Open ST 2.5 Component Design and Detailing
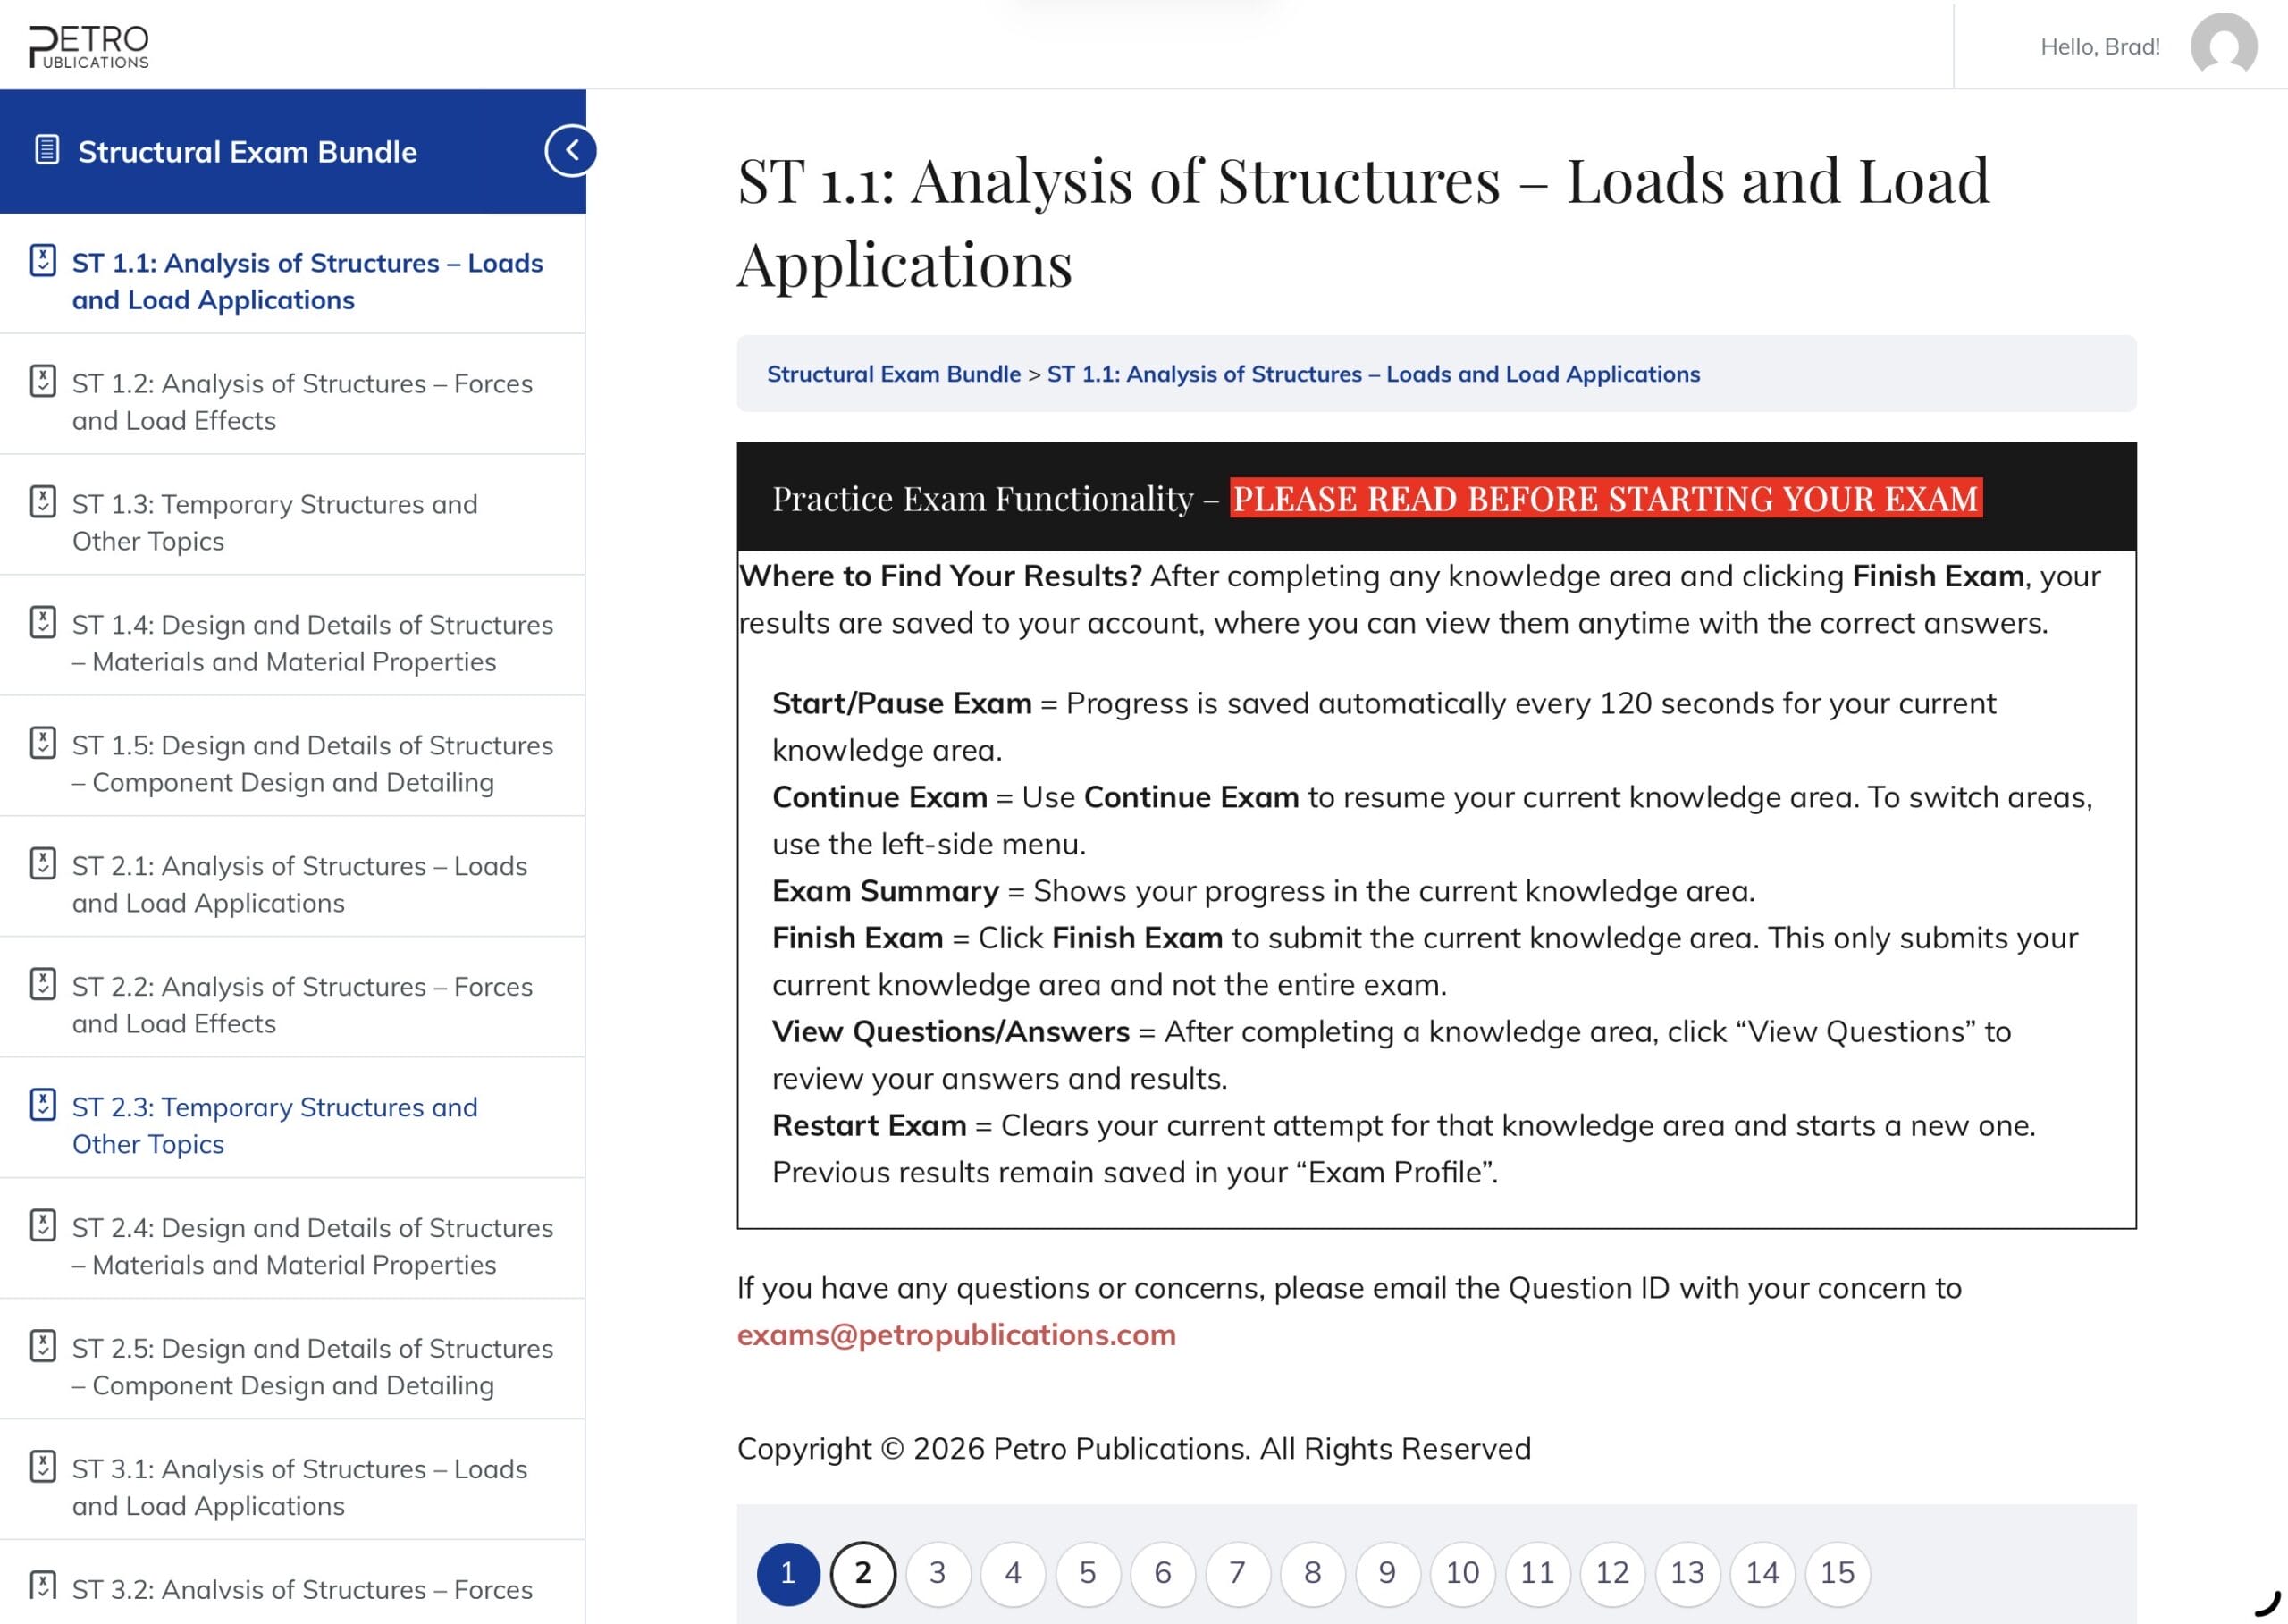 313,1367
